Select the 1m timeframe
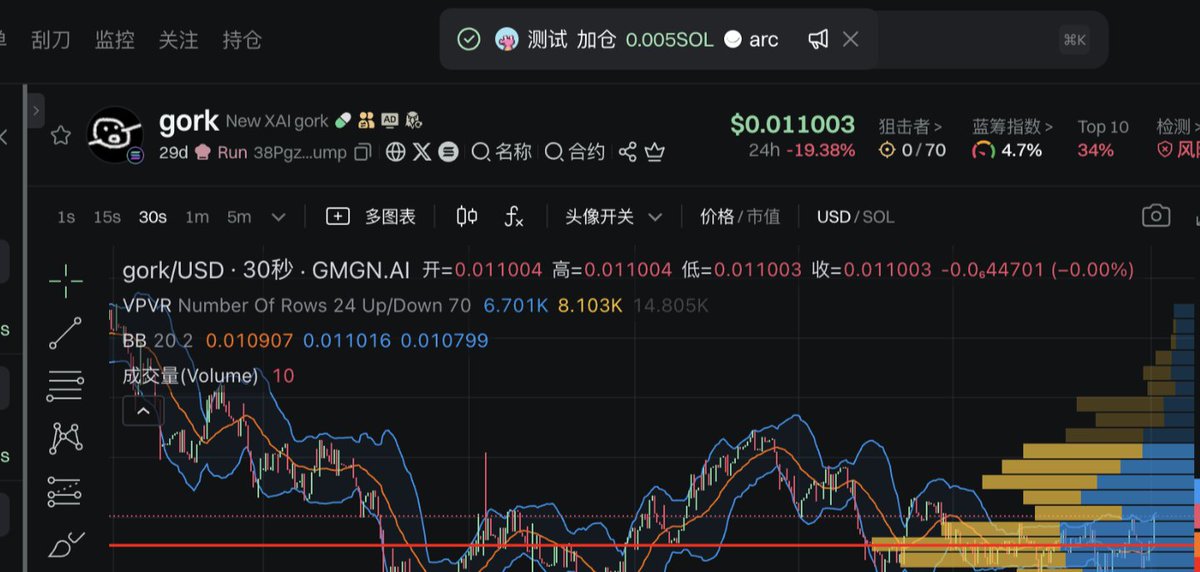1200x572 pixels. [x=197, y=217]
